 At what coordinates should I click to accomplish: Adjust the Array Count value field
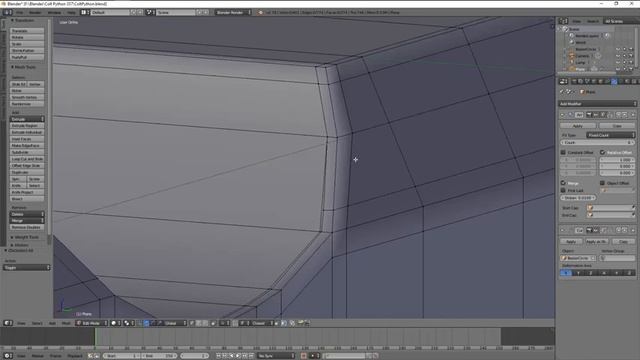click(x=597, y=142)
